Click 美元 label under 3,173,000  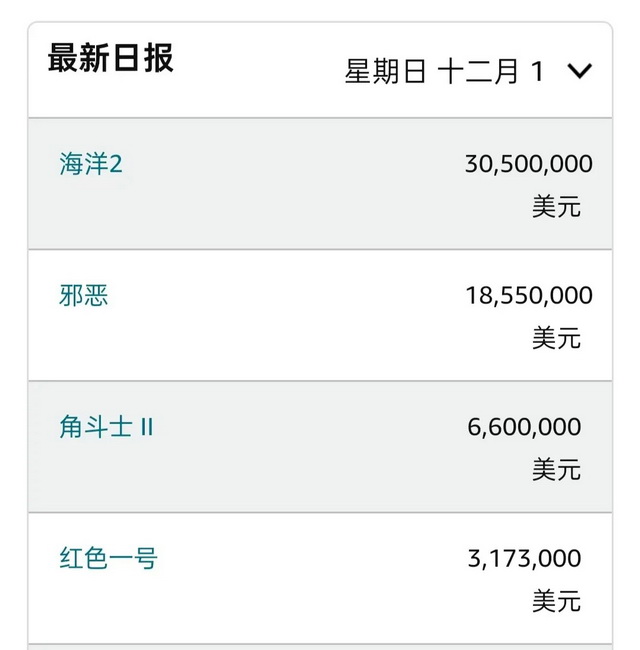tap(556, 601)
